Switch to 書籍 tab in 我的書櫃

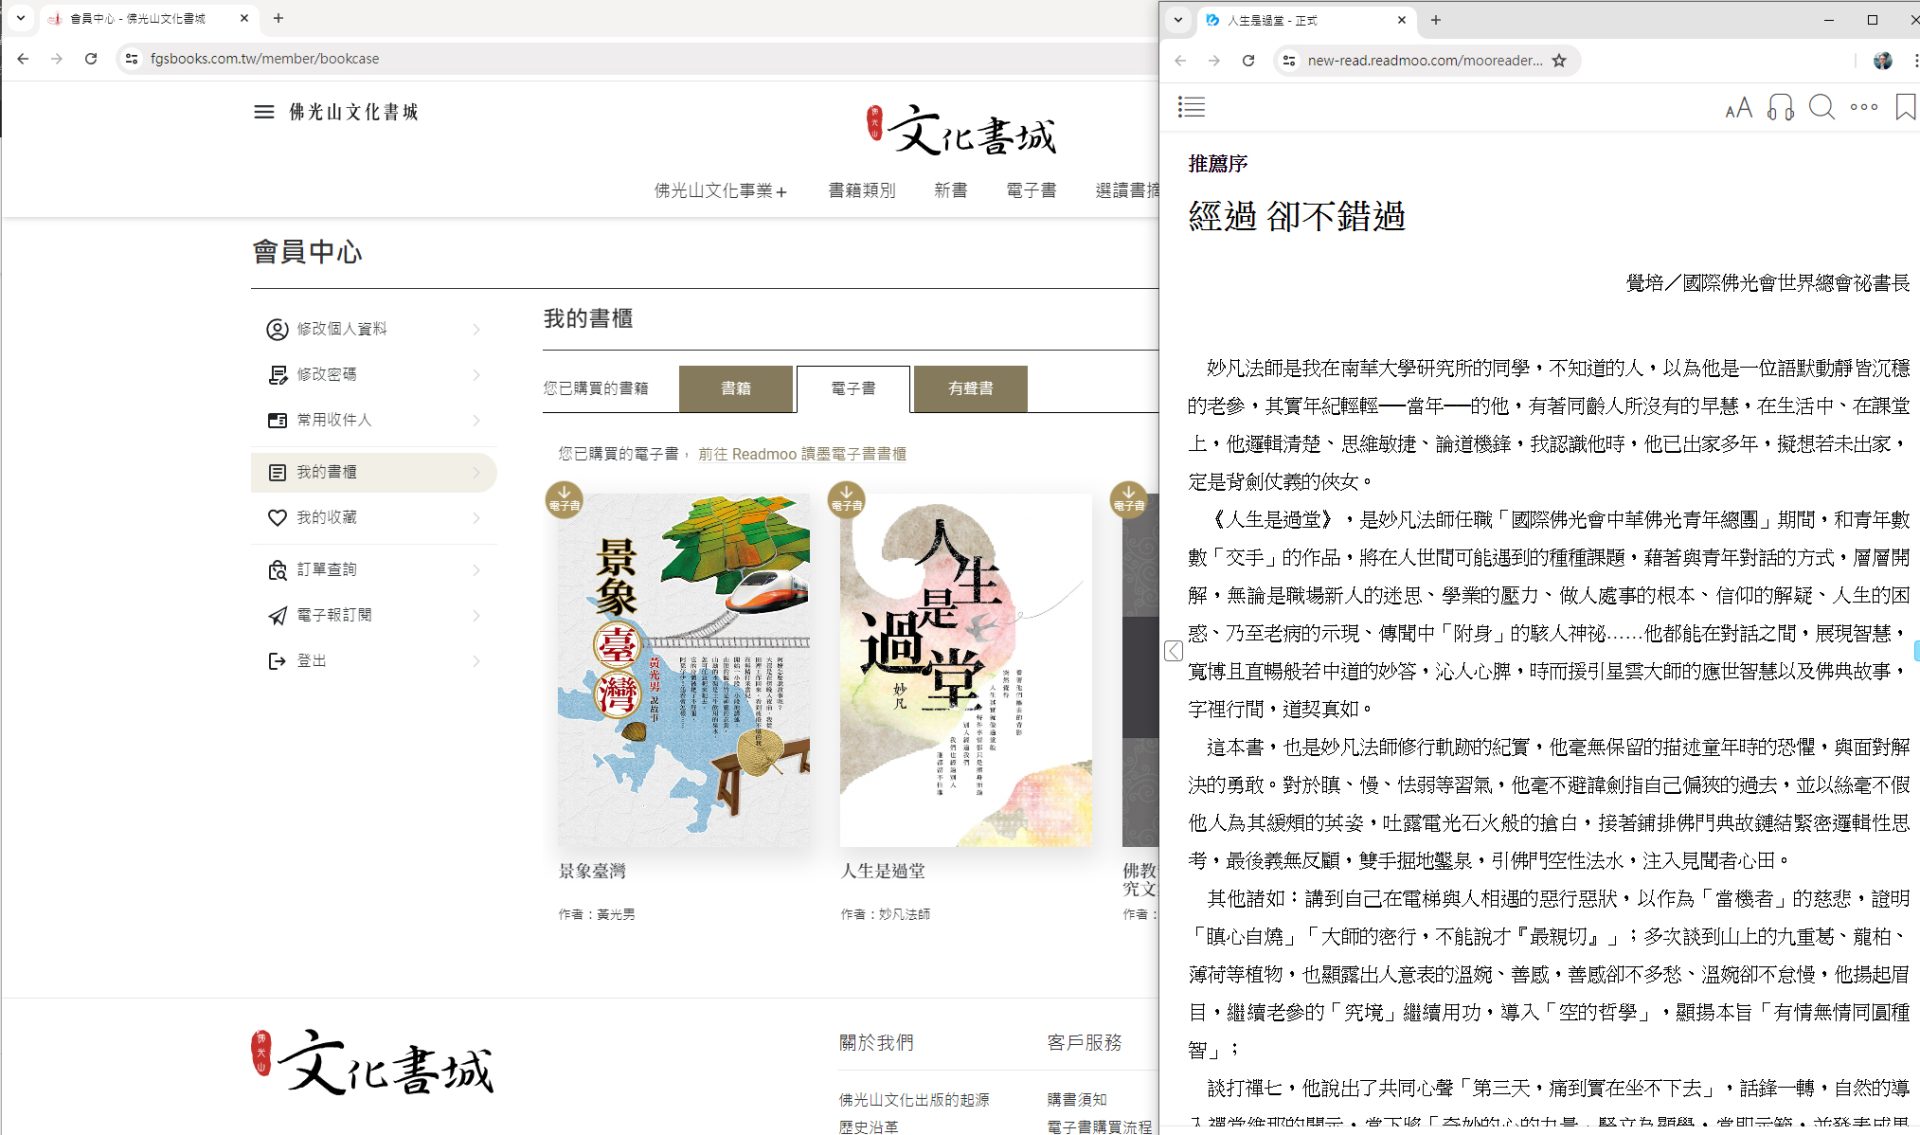pos(736,388)
